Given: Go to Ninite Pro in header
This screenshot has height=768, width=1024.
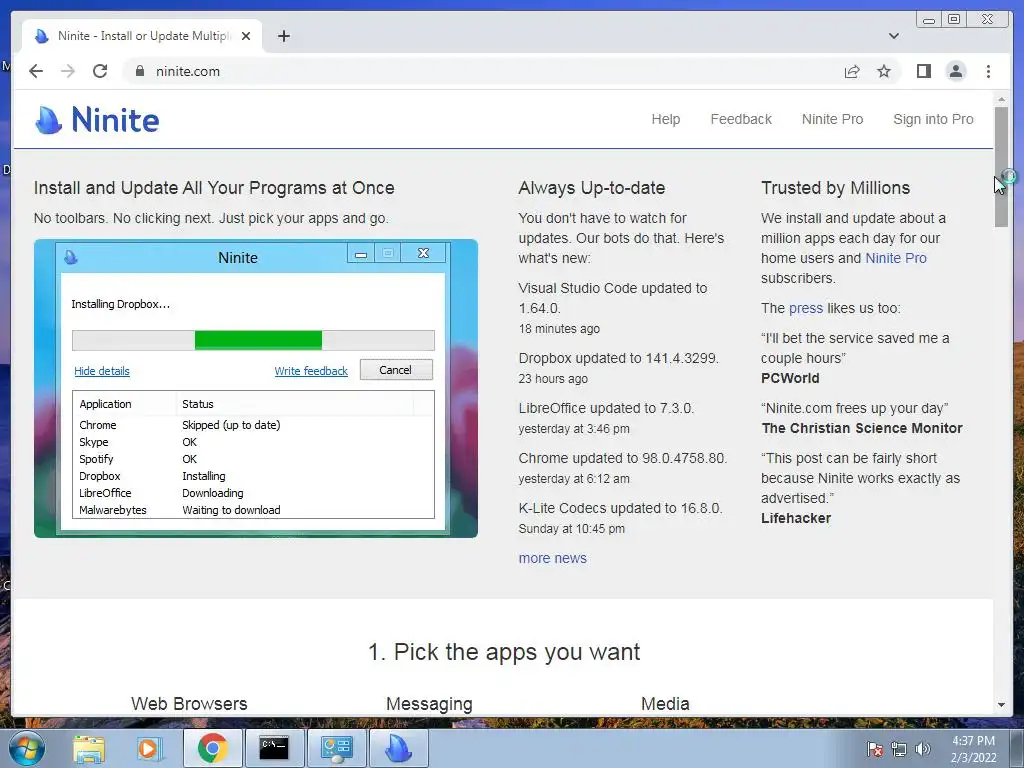Looking at the screenshot, I should point(832,120).
